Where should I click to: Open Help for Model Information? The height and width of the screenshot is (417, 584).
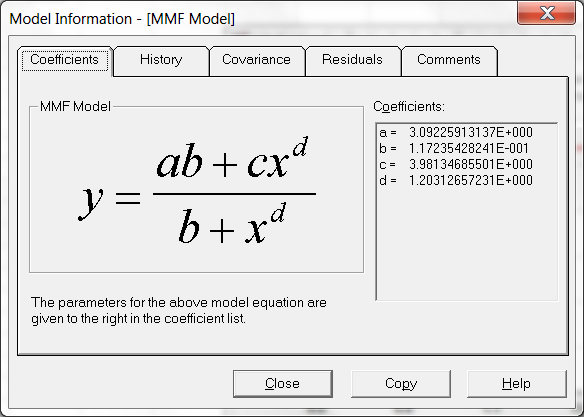tap(517, 383)
